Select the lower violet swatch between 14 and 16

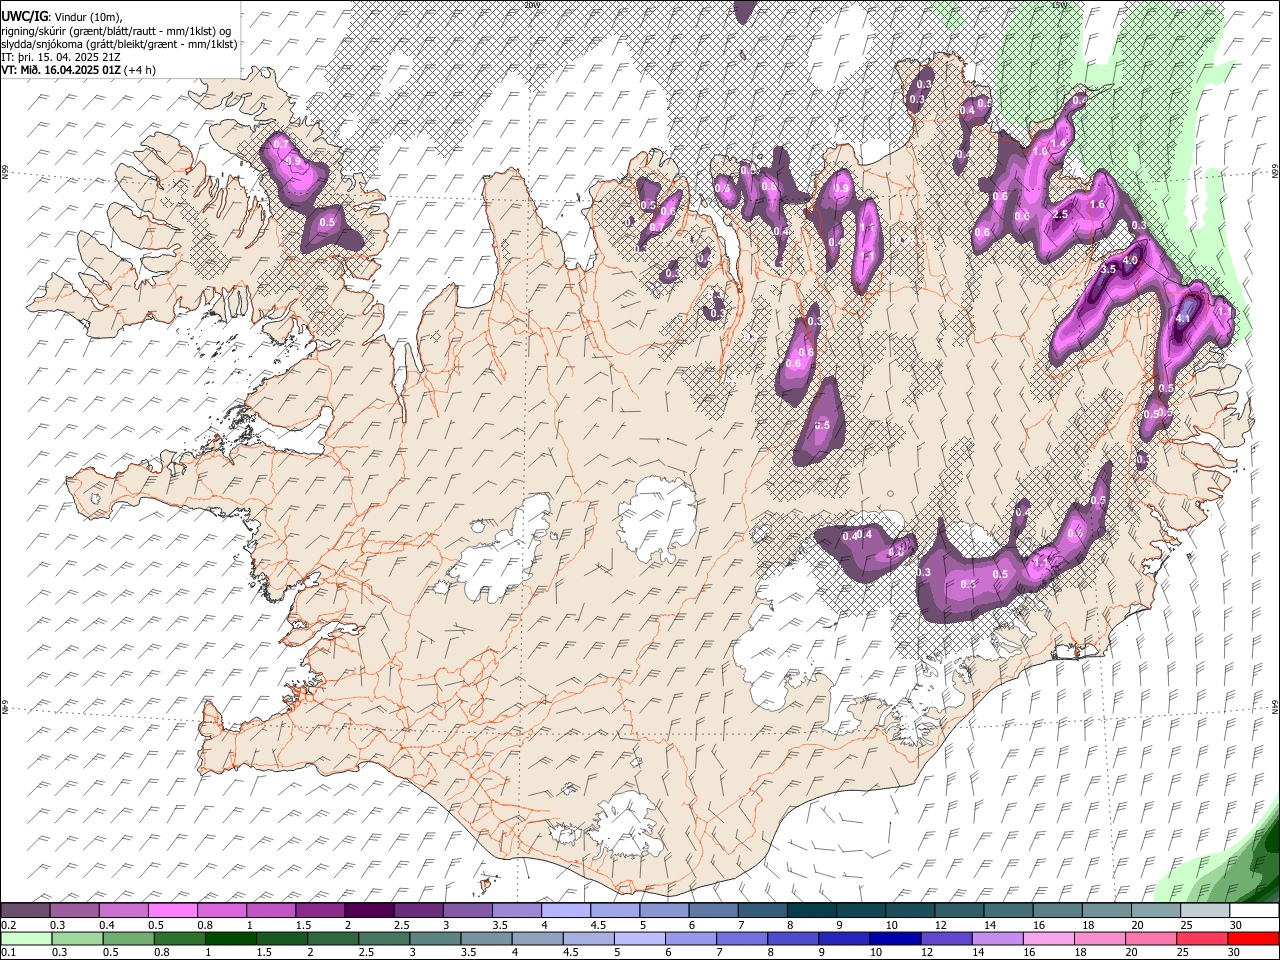[997, 938]
